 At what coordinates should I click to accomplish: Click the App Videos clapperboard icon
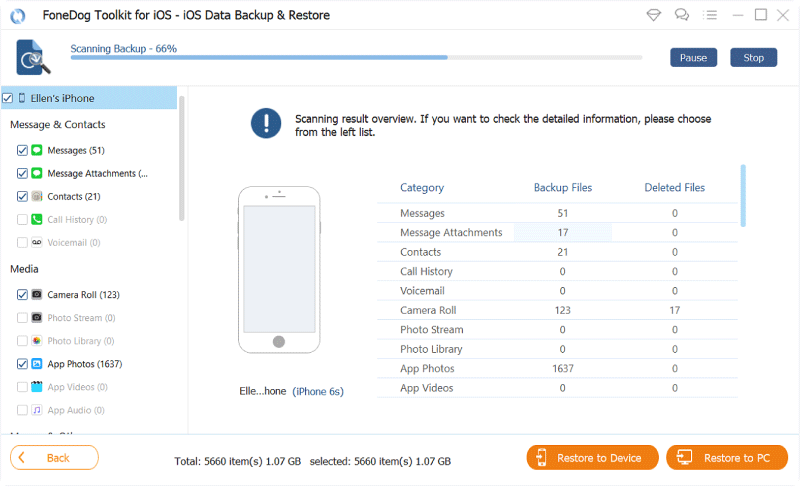(37, 387)
